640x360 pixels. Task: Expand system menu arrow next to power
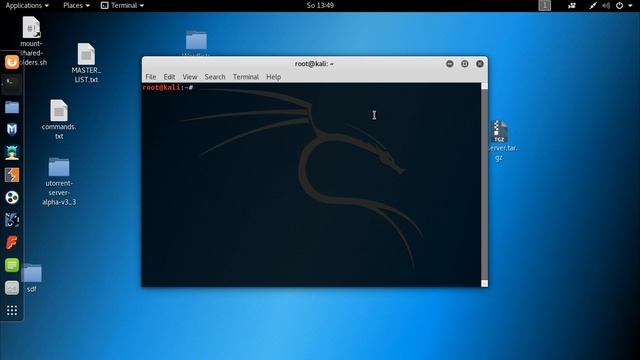pyautogui.click(x=630, y=6)
